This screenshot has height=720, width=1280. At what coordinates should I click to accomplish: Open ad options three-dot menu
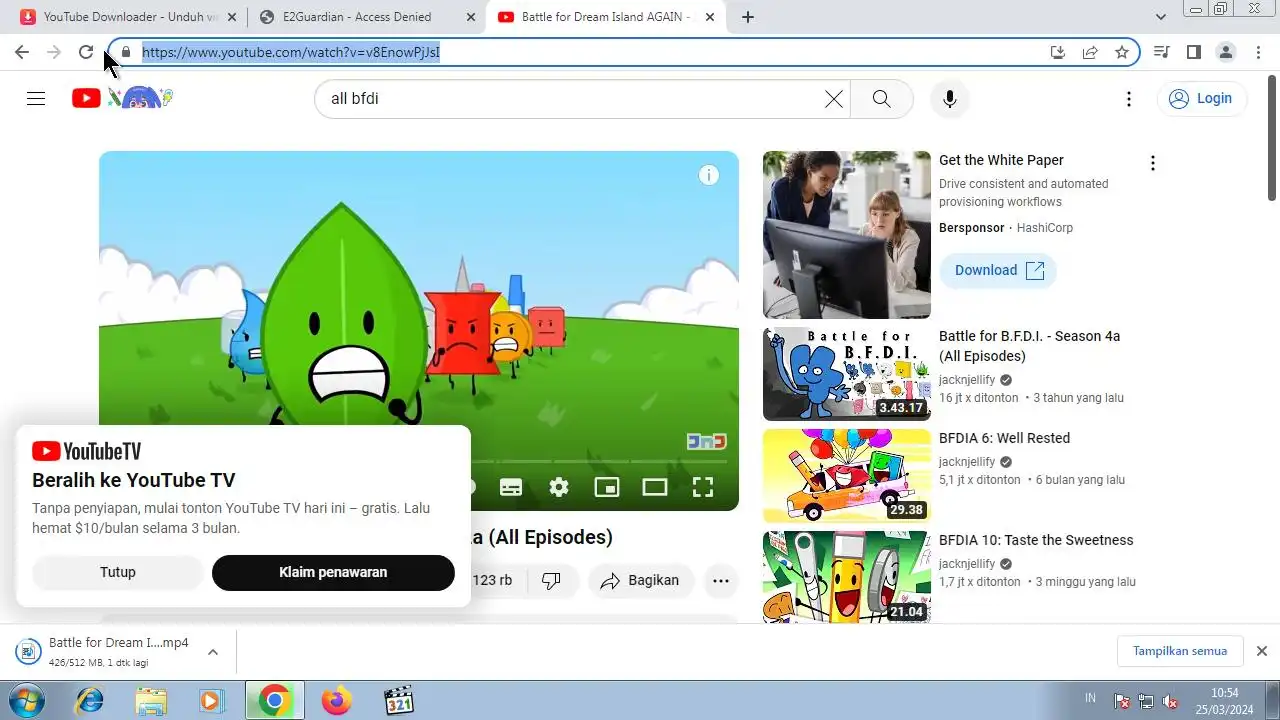coord(1153,163)
